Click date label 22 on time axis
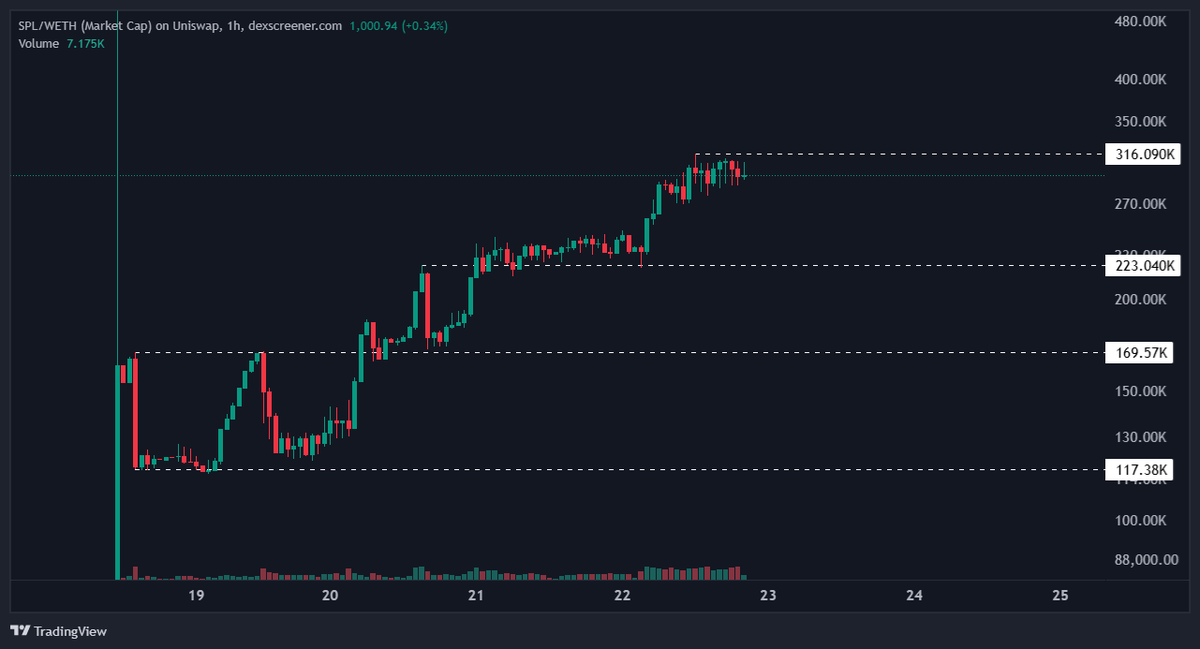 coord(622,596)
